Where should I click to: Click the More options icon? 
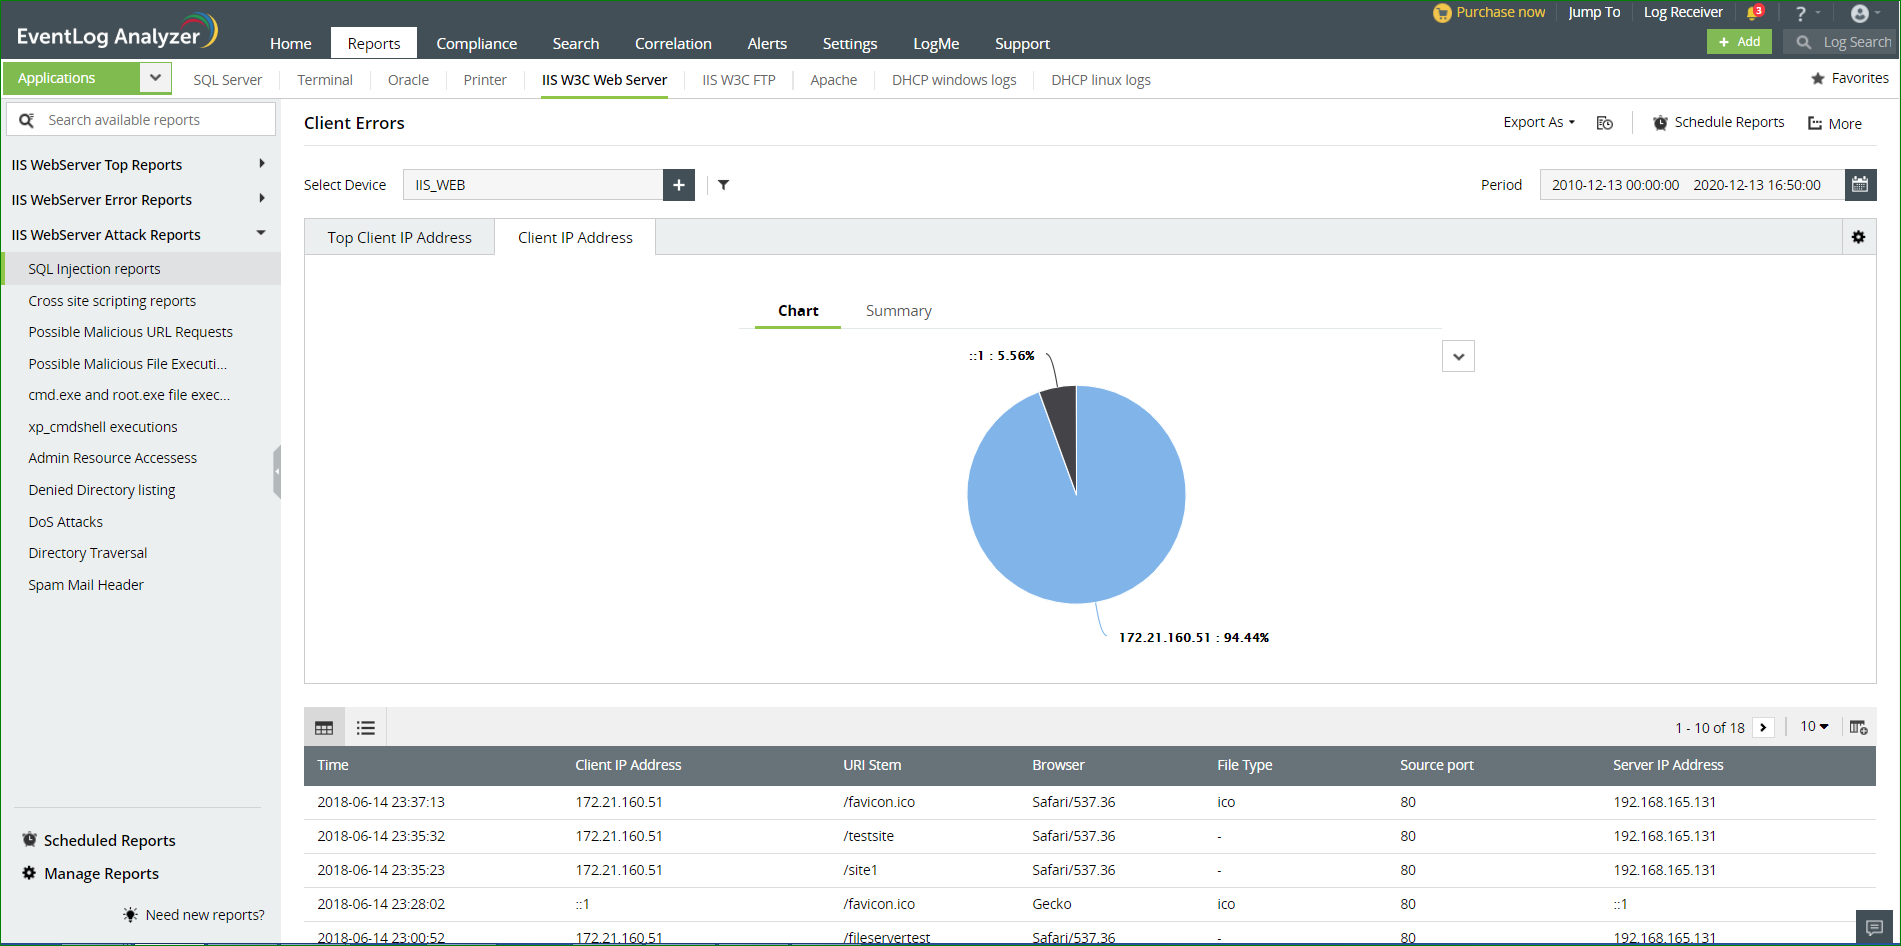tap(1815, 124)
